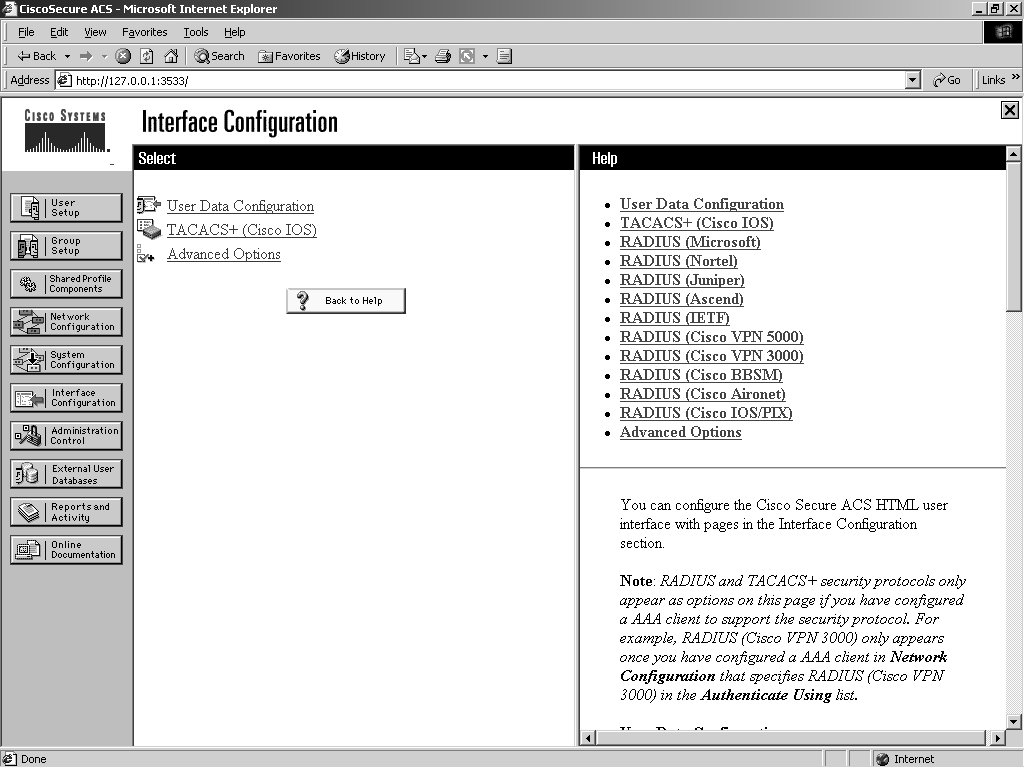Select the Interface Configuration navigation button
Screen dimensions: 1024x768
coord(66,397)
